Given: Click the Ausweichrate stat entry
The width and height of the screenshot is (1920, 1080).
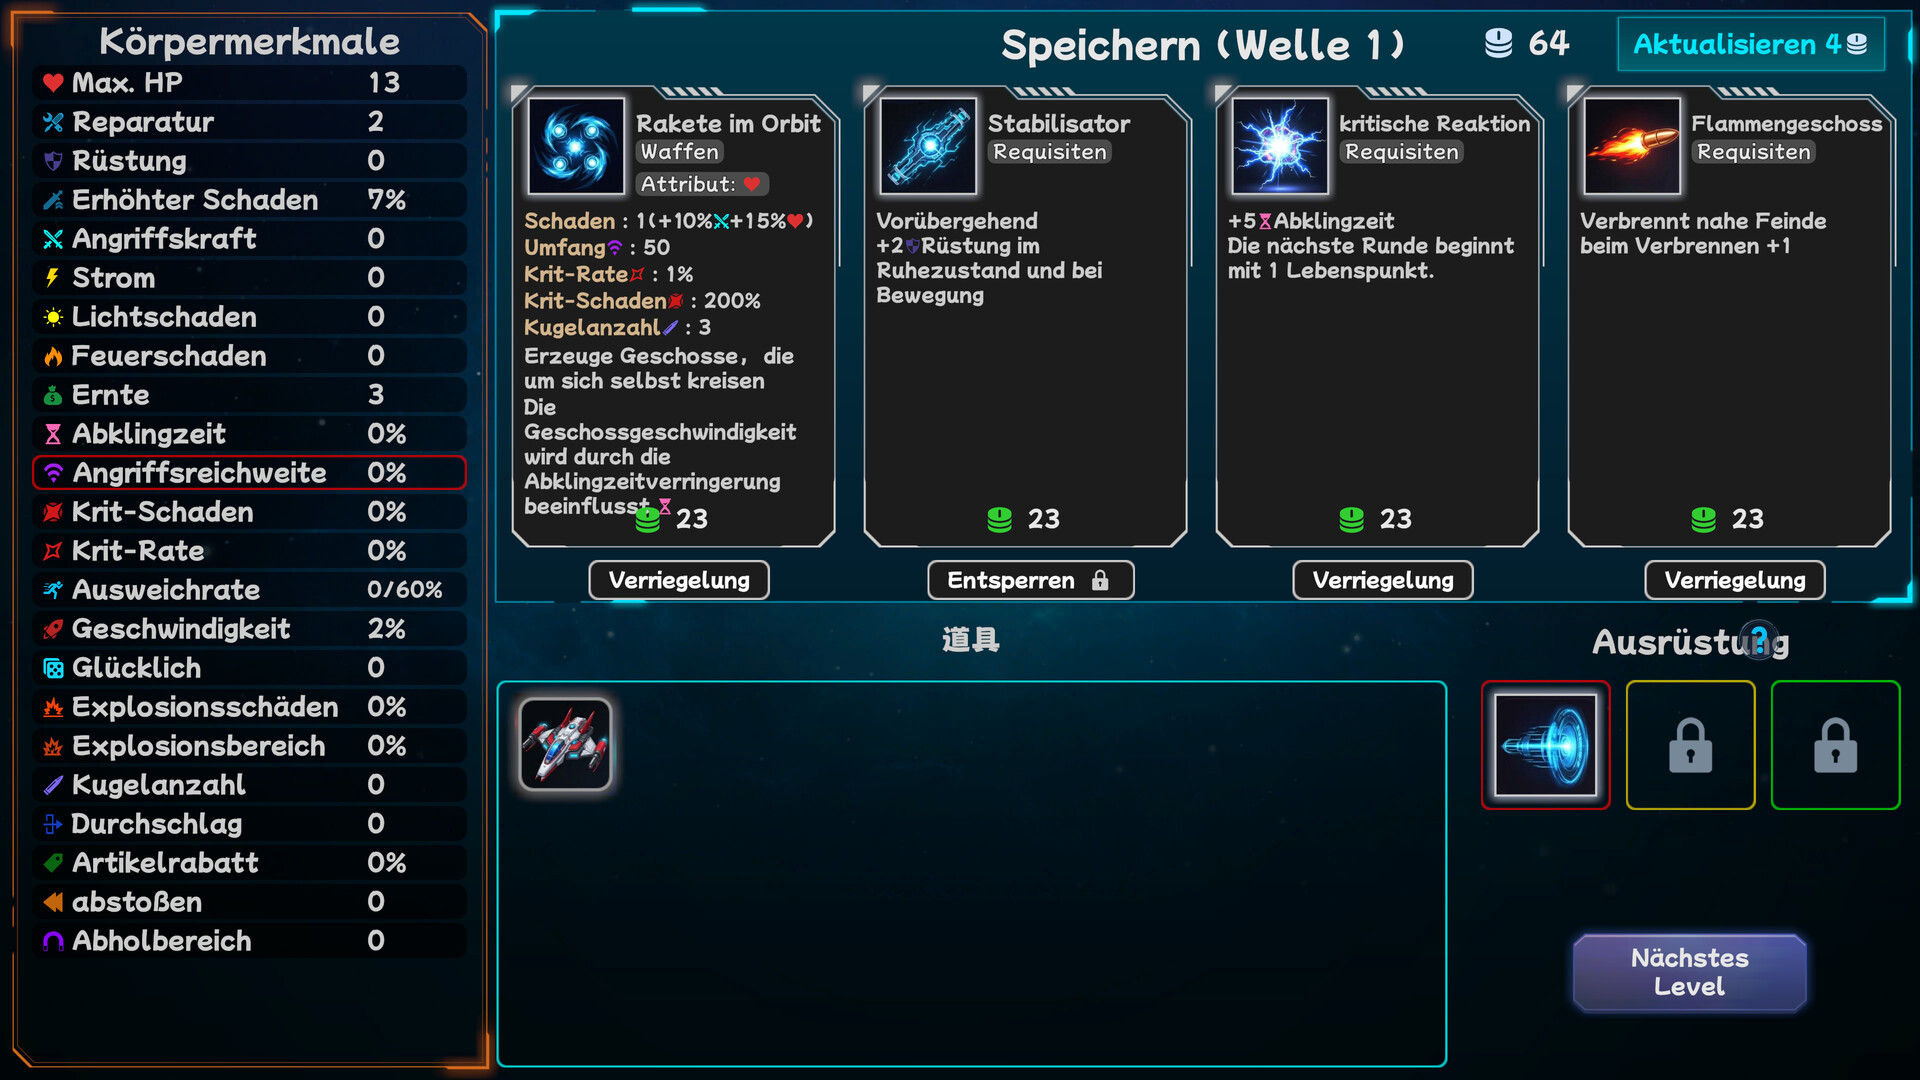Looking at the screenshot, I should coord(249,590).
